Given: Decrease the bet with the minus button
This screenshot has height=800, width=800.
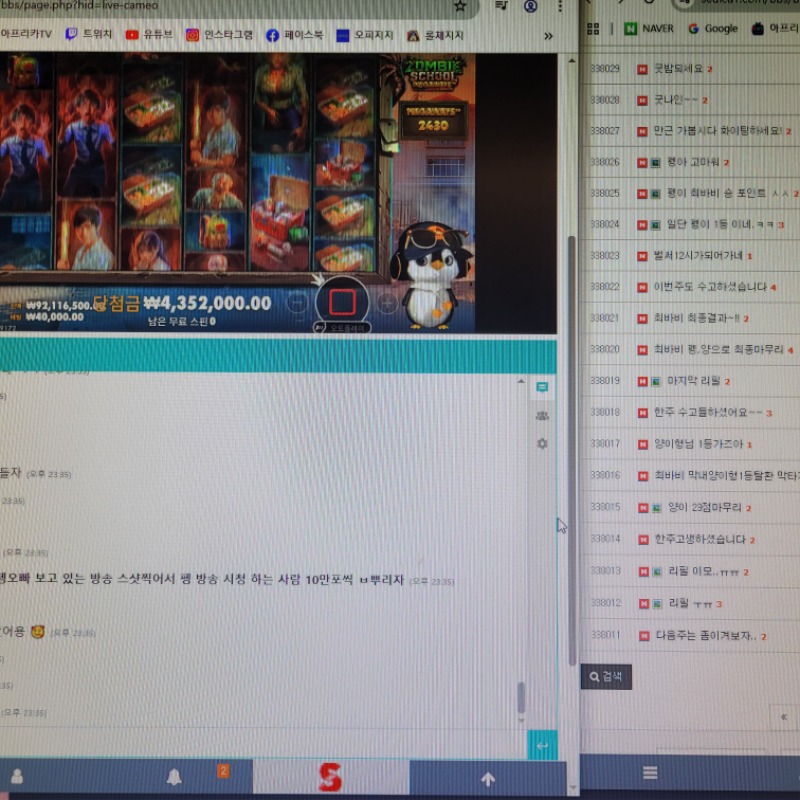Looking at the screenshot, I should pyautogui.click(x=297, y=303).
